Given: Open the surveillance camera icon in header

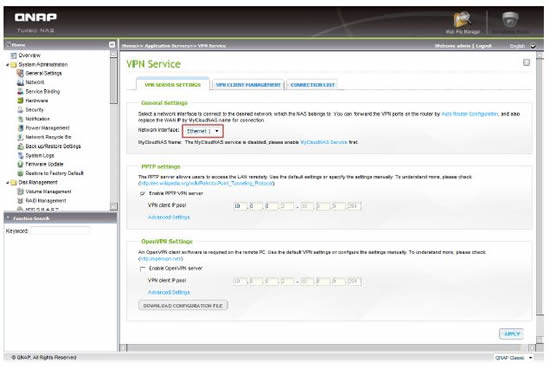Looking at the screenshot, I should 510,20.
